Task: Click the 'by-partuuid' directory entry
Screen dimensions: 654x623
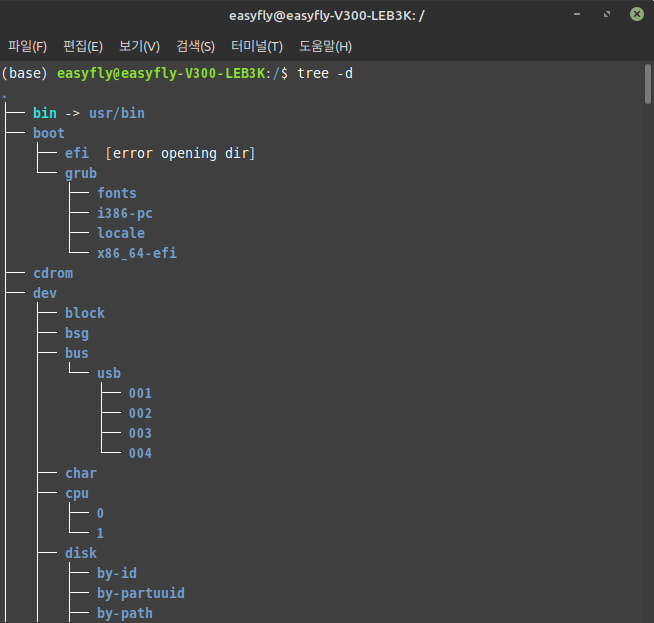Action: [141, 593]
